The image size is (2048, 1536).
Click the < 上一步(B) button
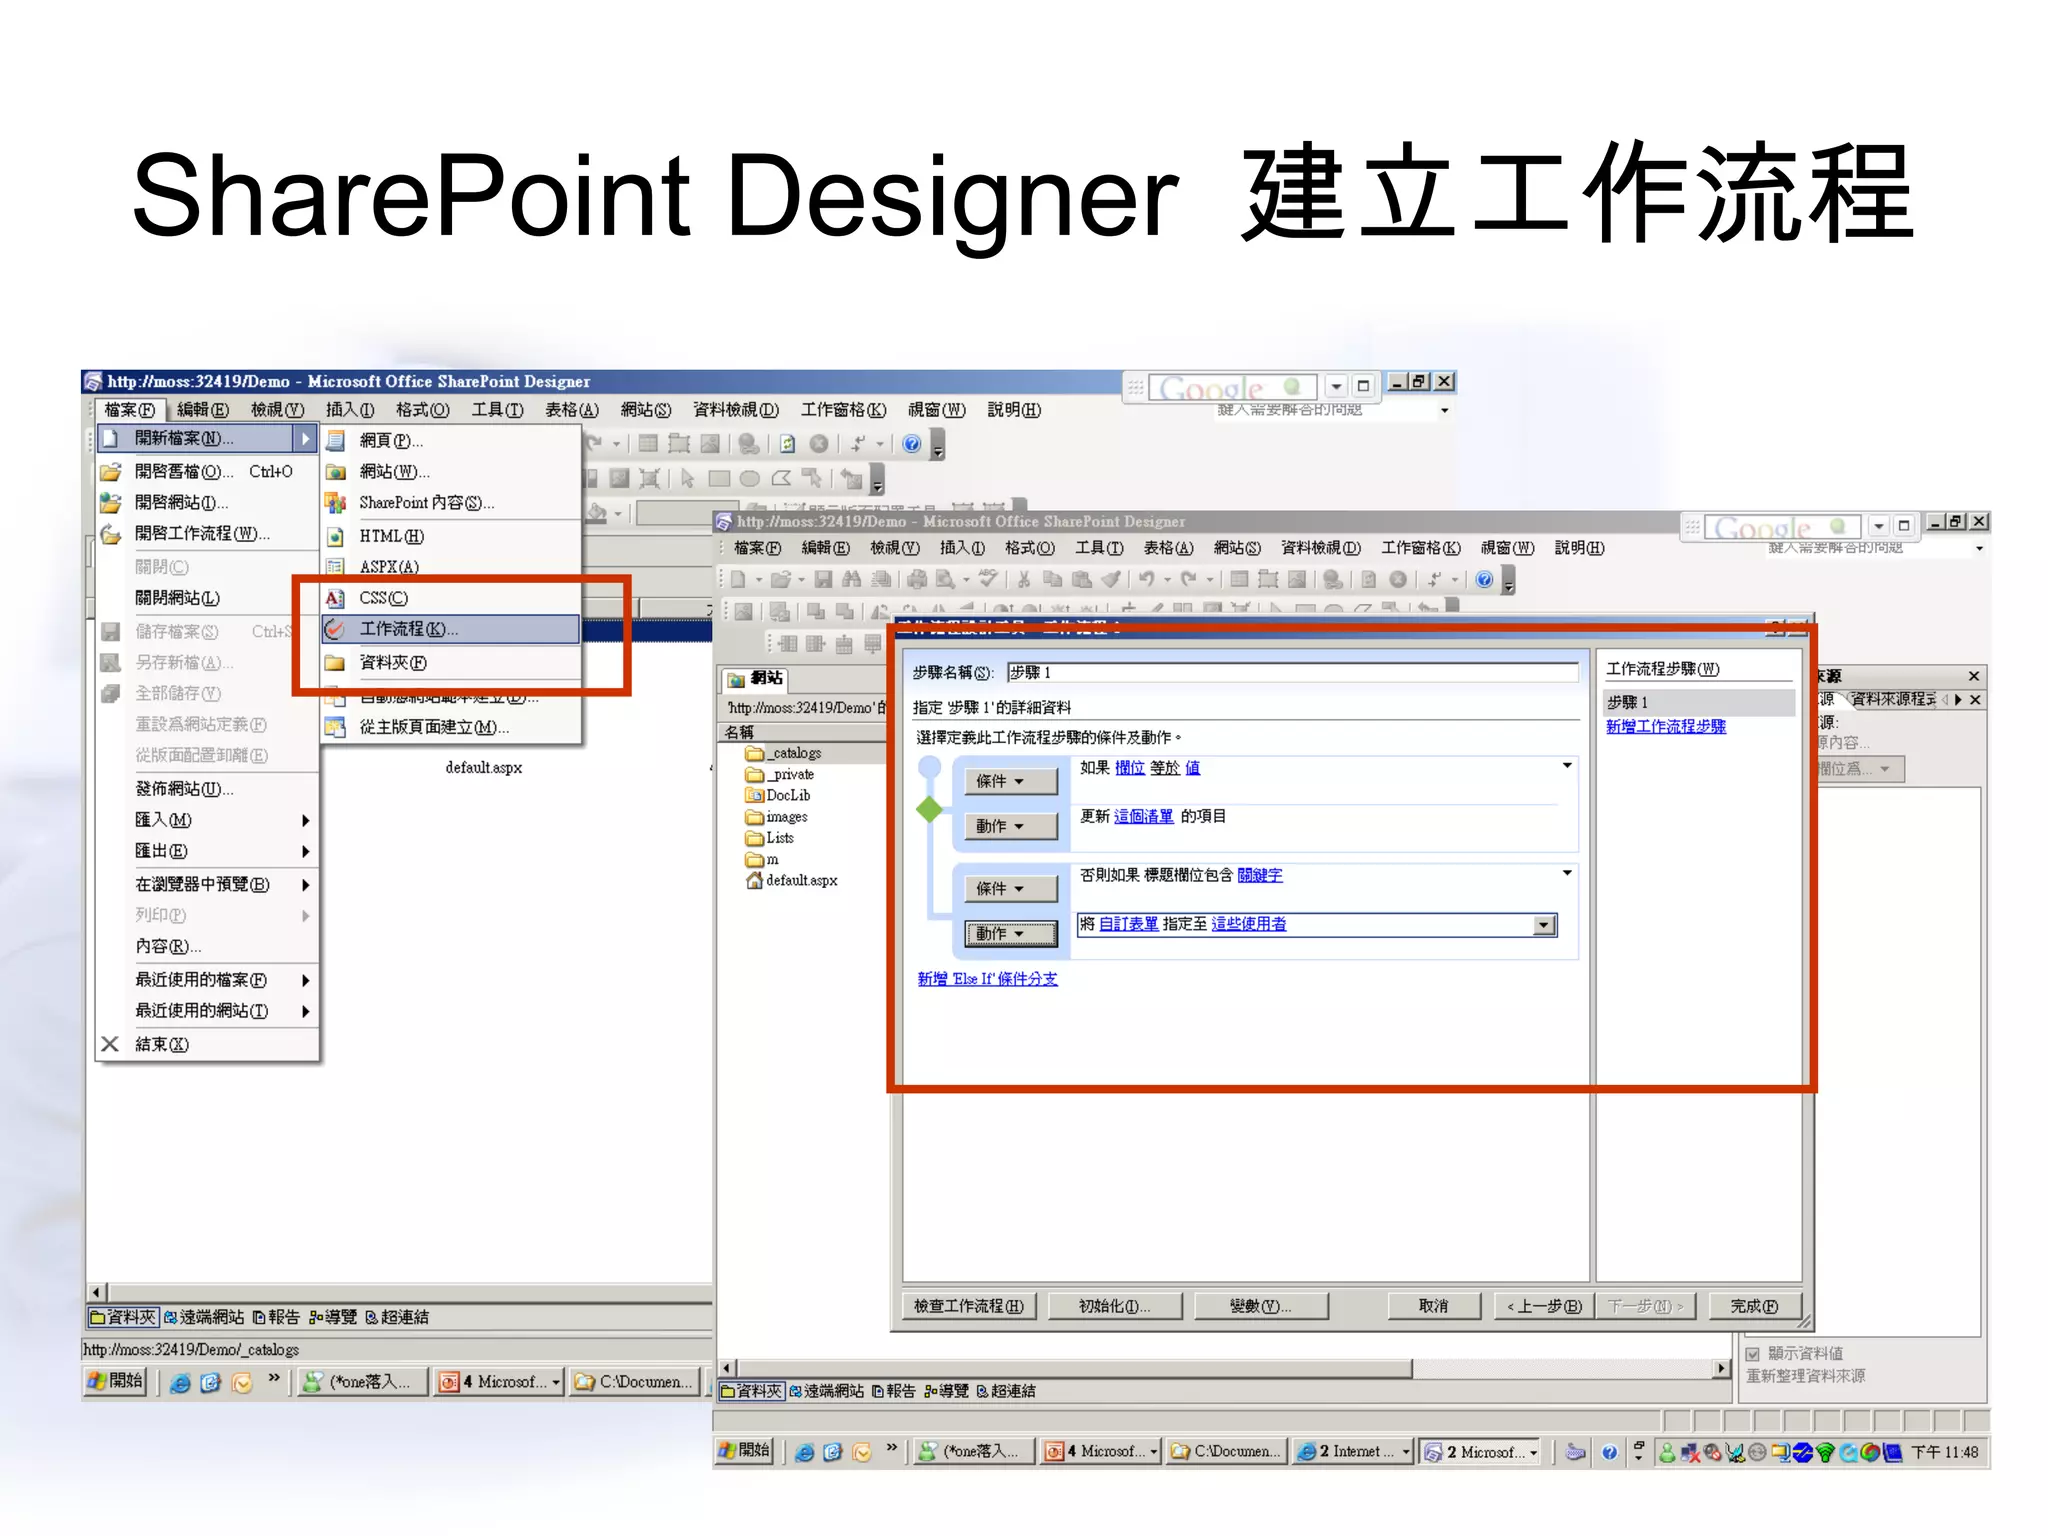coord(1543,1306)
